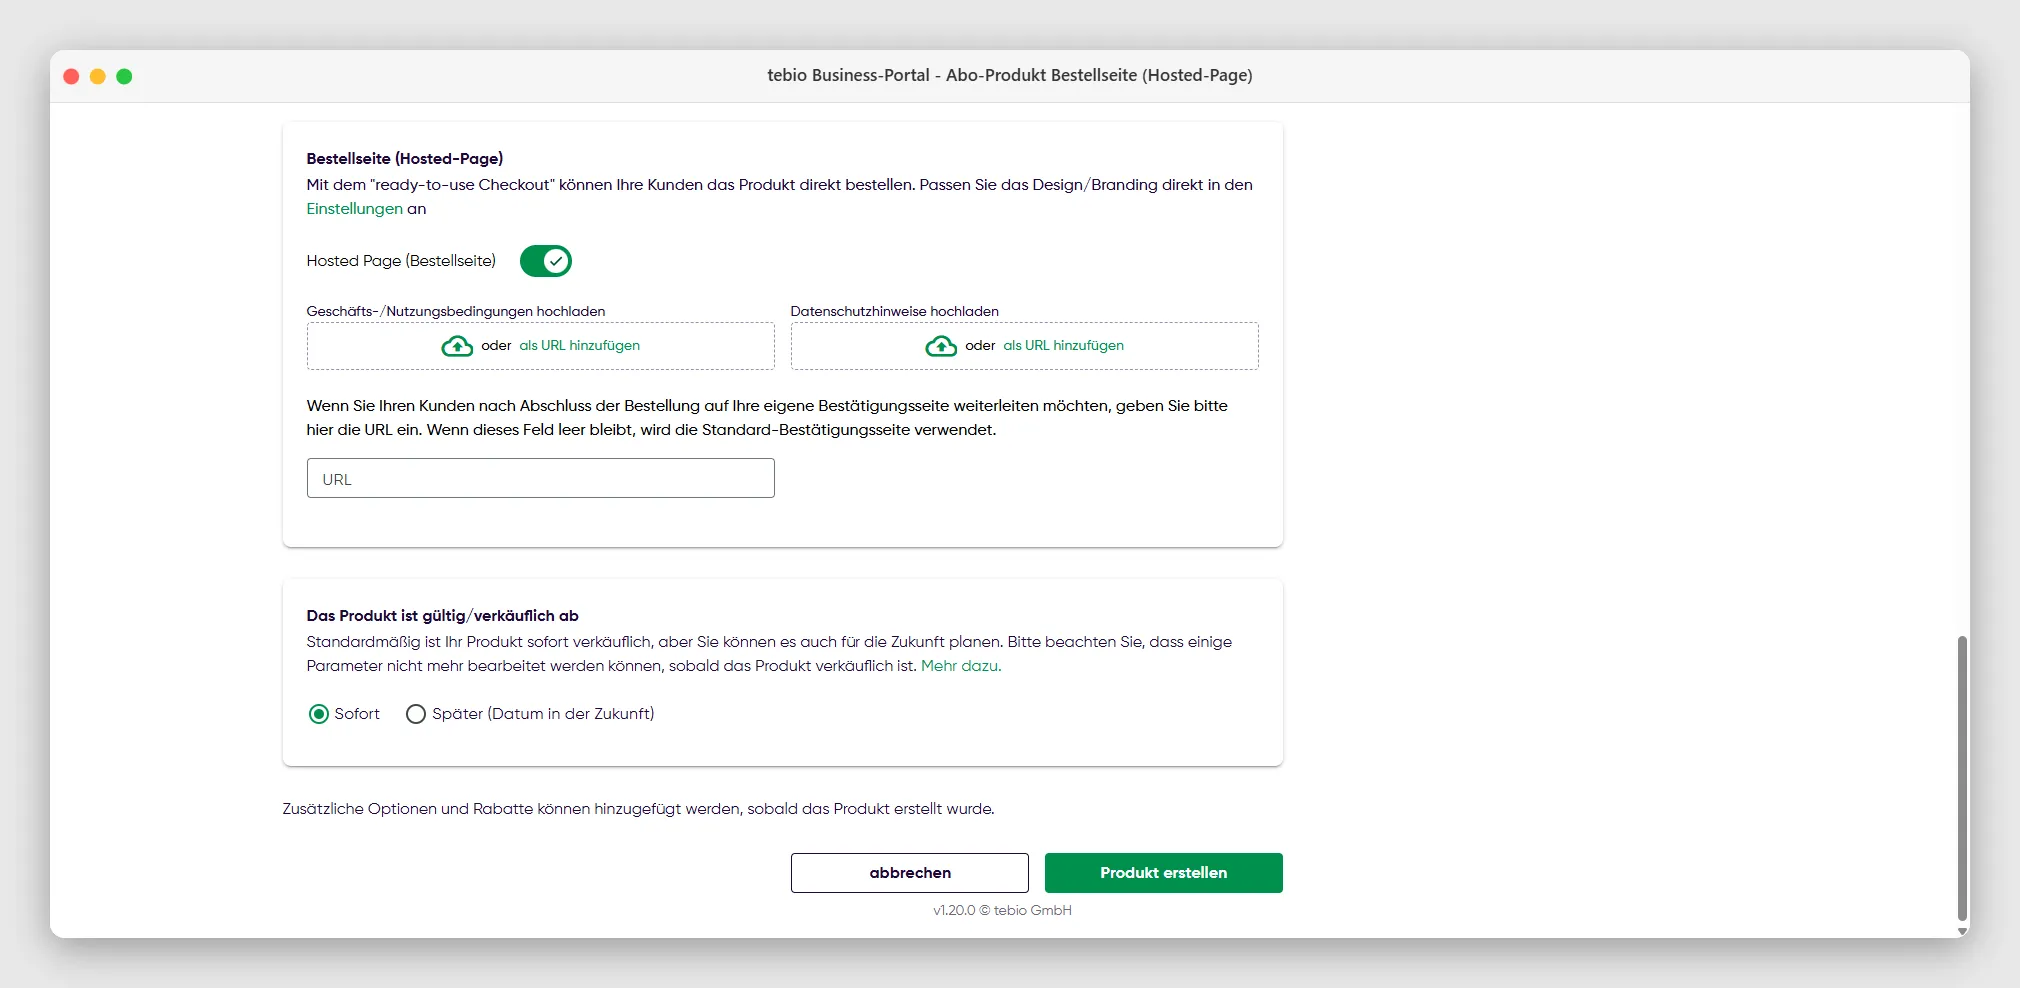Click the Produkt erstellen button

coord(1164,873)
